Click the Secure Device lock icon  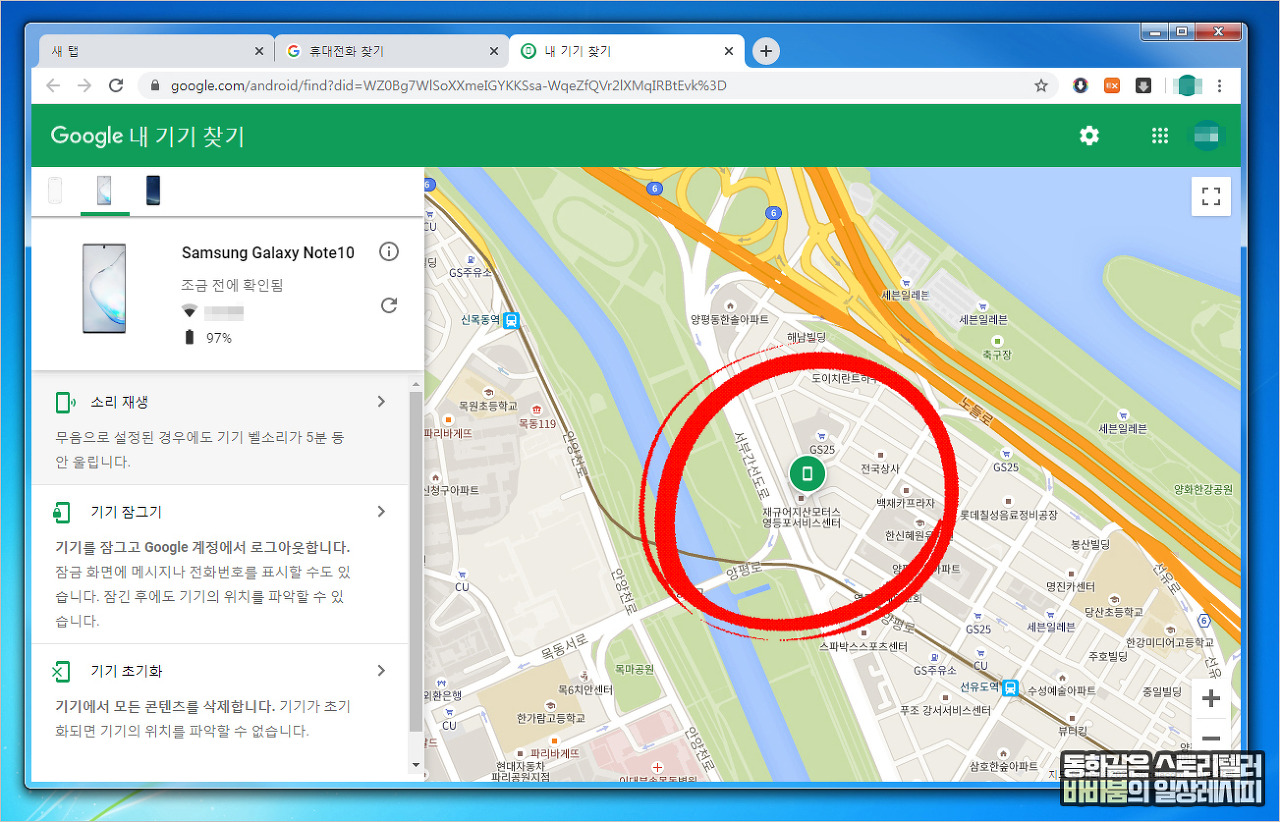click(62, 512)
